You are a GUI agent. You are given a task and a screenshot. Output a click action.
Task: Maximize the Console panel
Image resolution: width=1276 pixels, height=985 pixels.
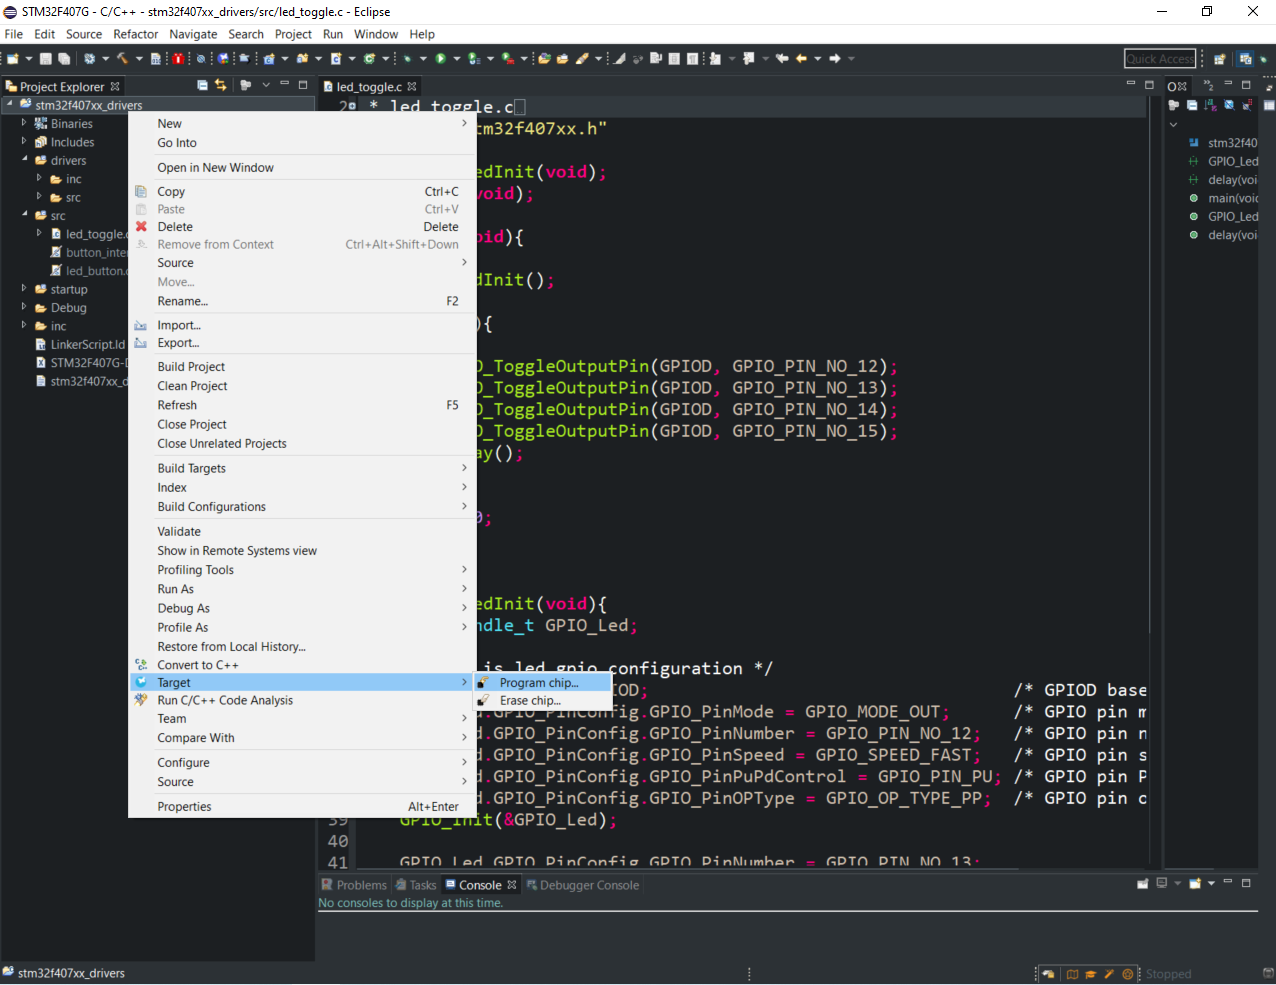[1246, 883]
